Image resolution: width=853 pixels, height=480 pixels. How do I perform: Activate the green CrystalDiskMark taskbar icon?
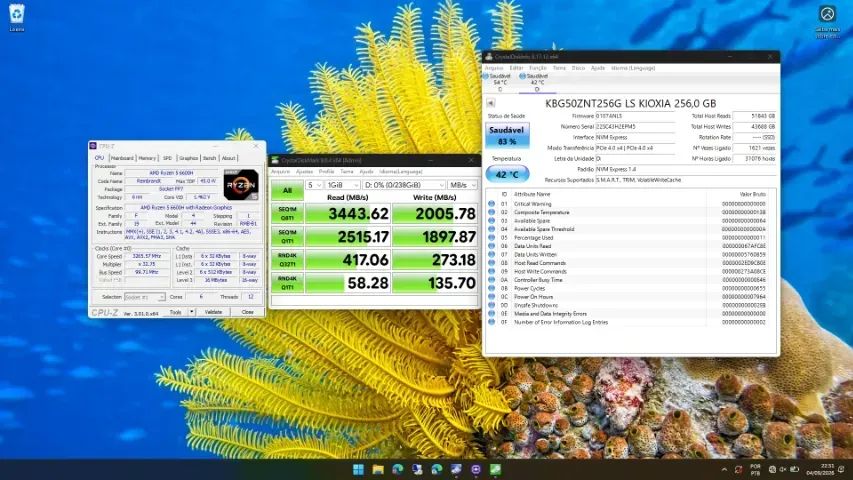click(x=496, y=469)
